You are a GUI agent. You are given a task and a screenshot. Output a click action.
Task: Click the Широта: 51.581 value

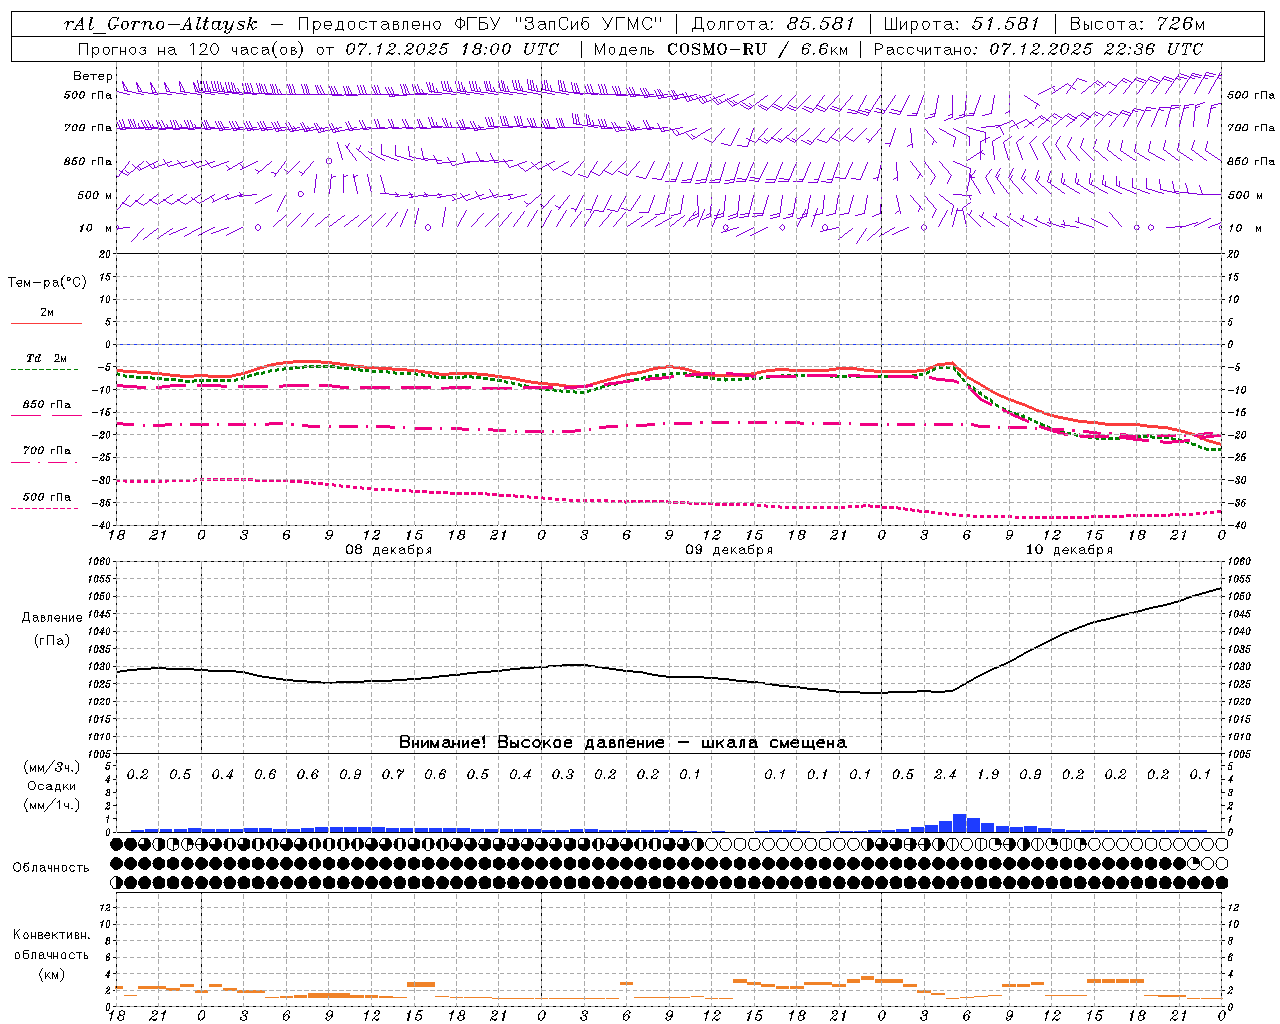(x=962, y=24)
